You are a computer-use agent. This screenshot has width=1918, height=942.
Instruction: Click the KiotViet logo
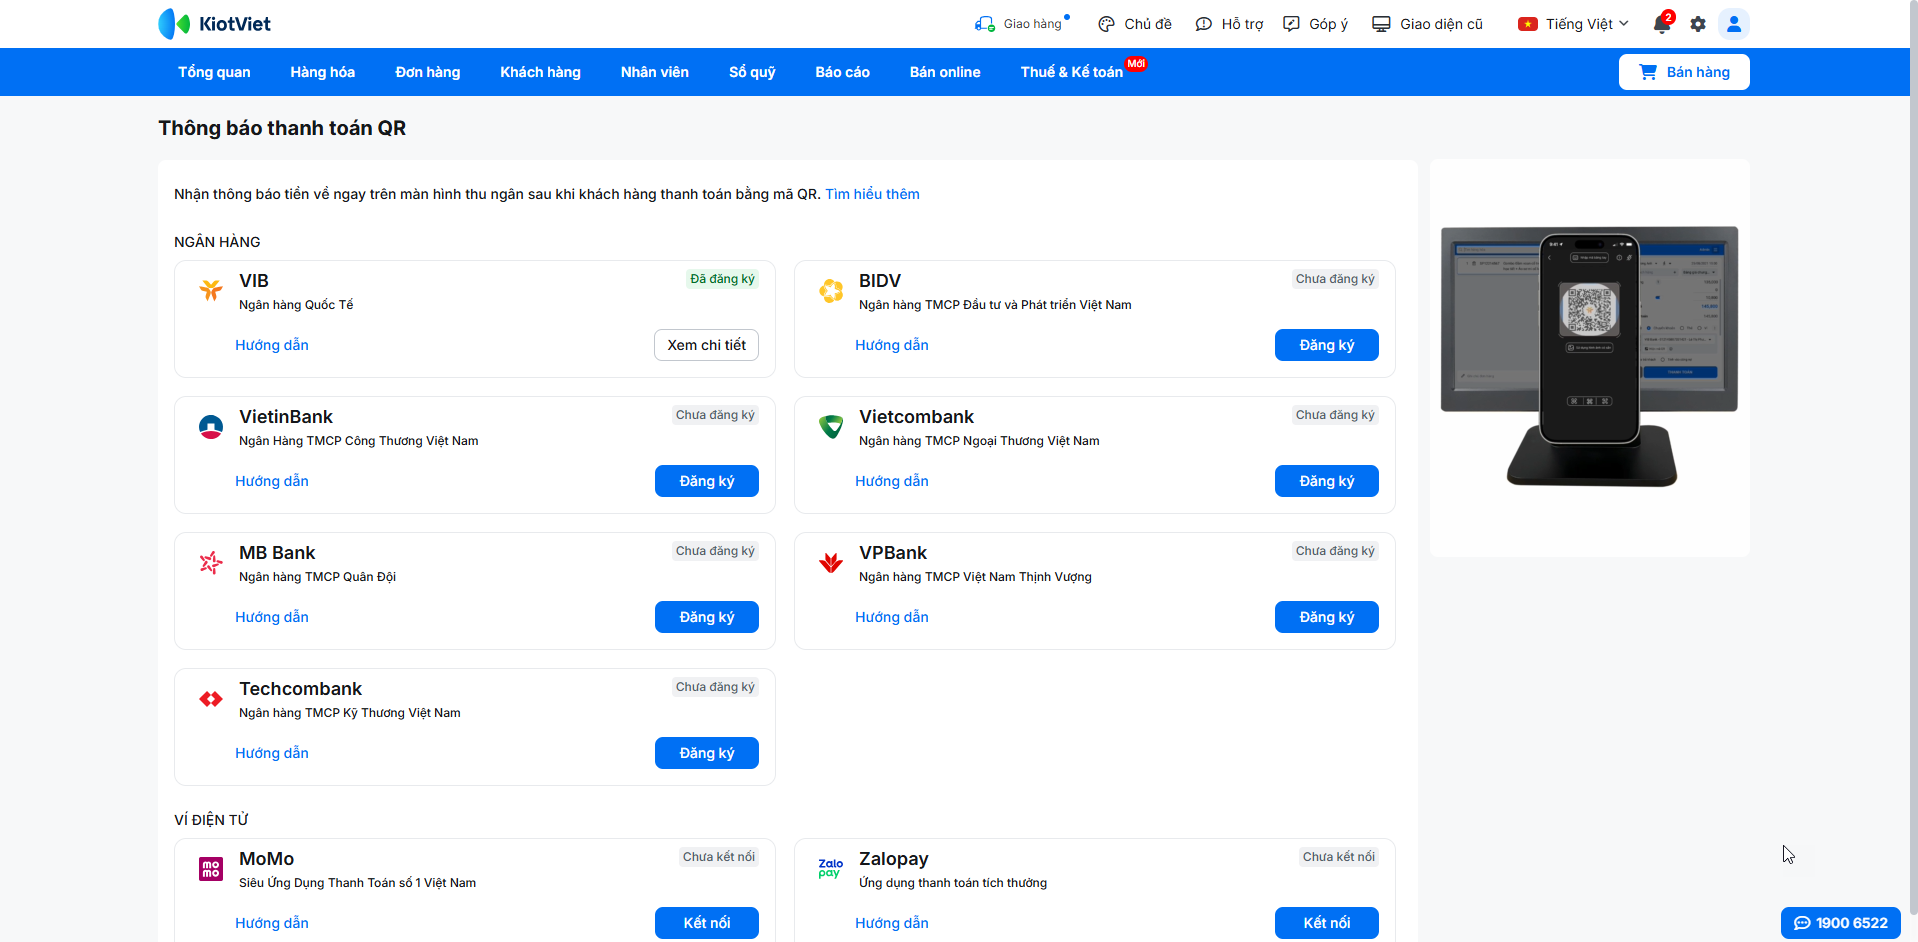point(214,24)
